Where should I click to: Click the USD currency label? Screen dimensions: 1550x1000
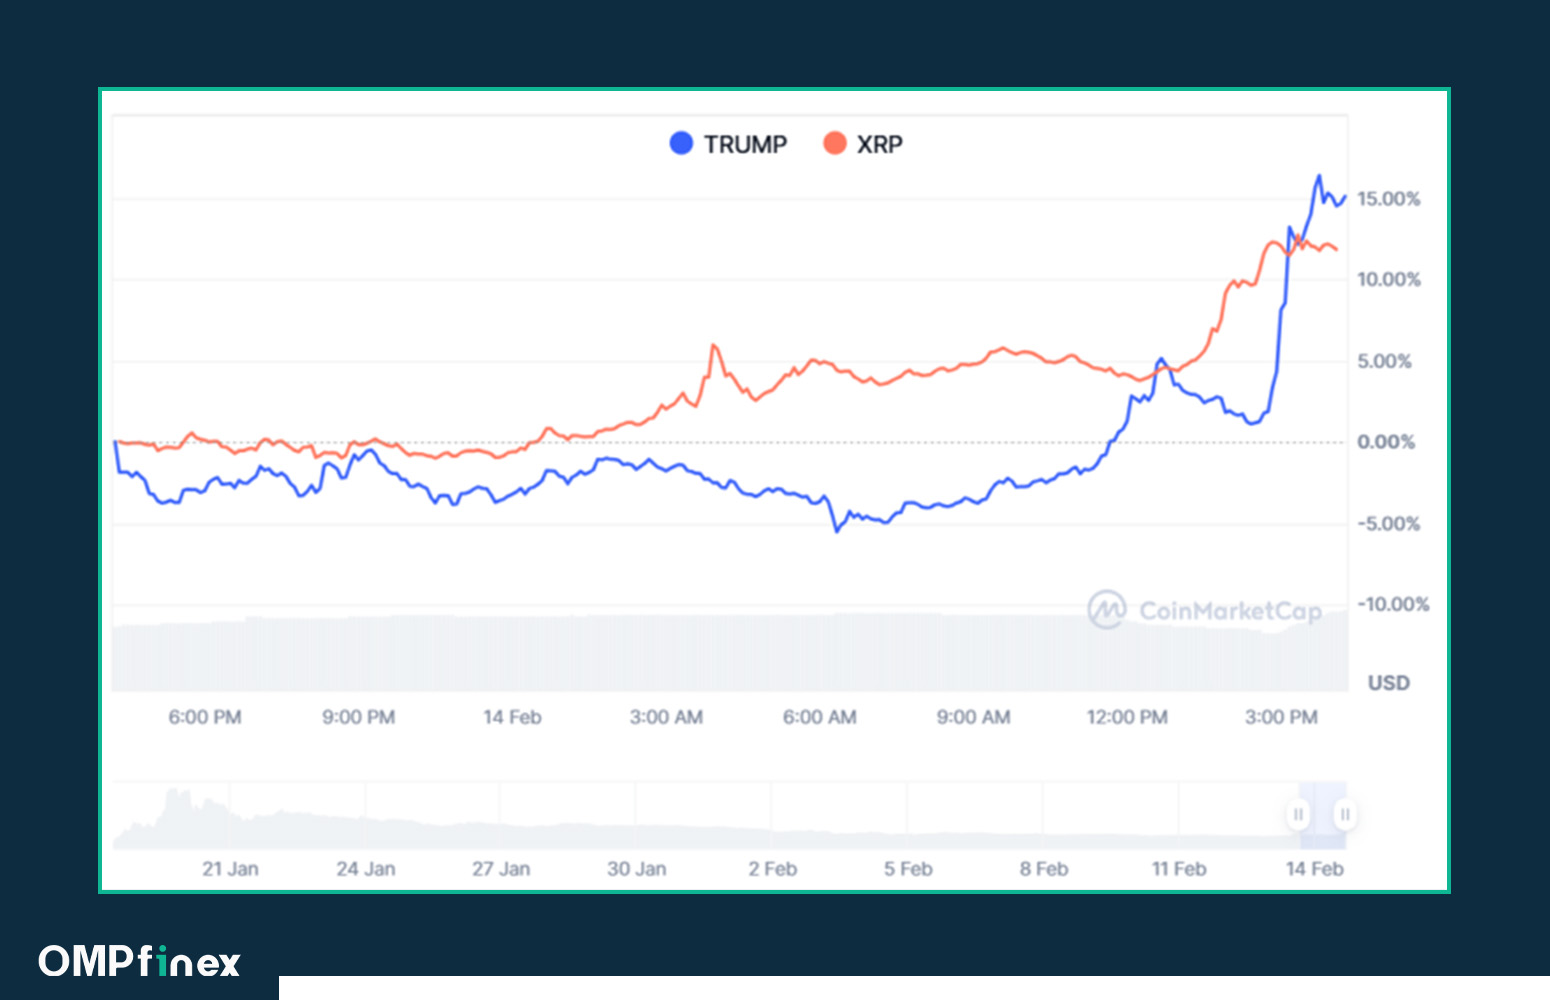pyautogui.click(x=1388, y=683)
